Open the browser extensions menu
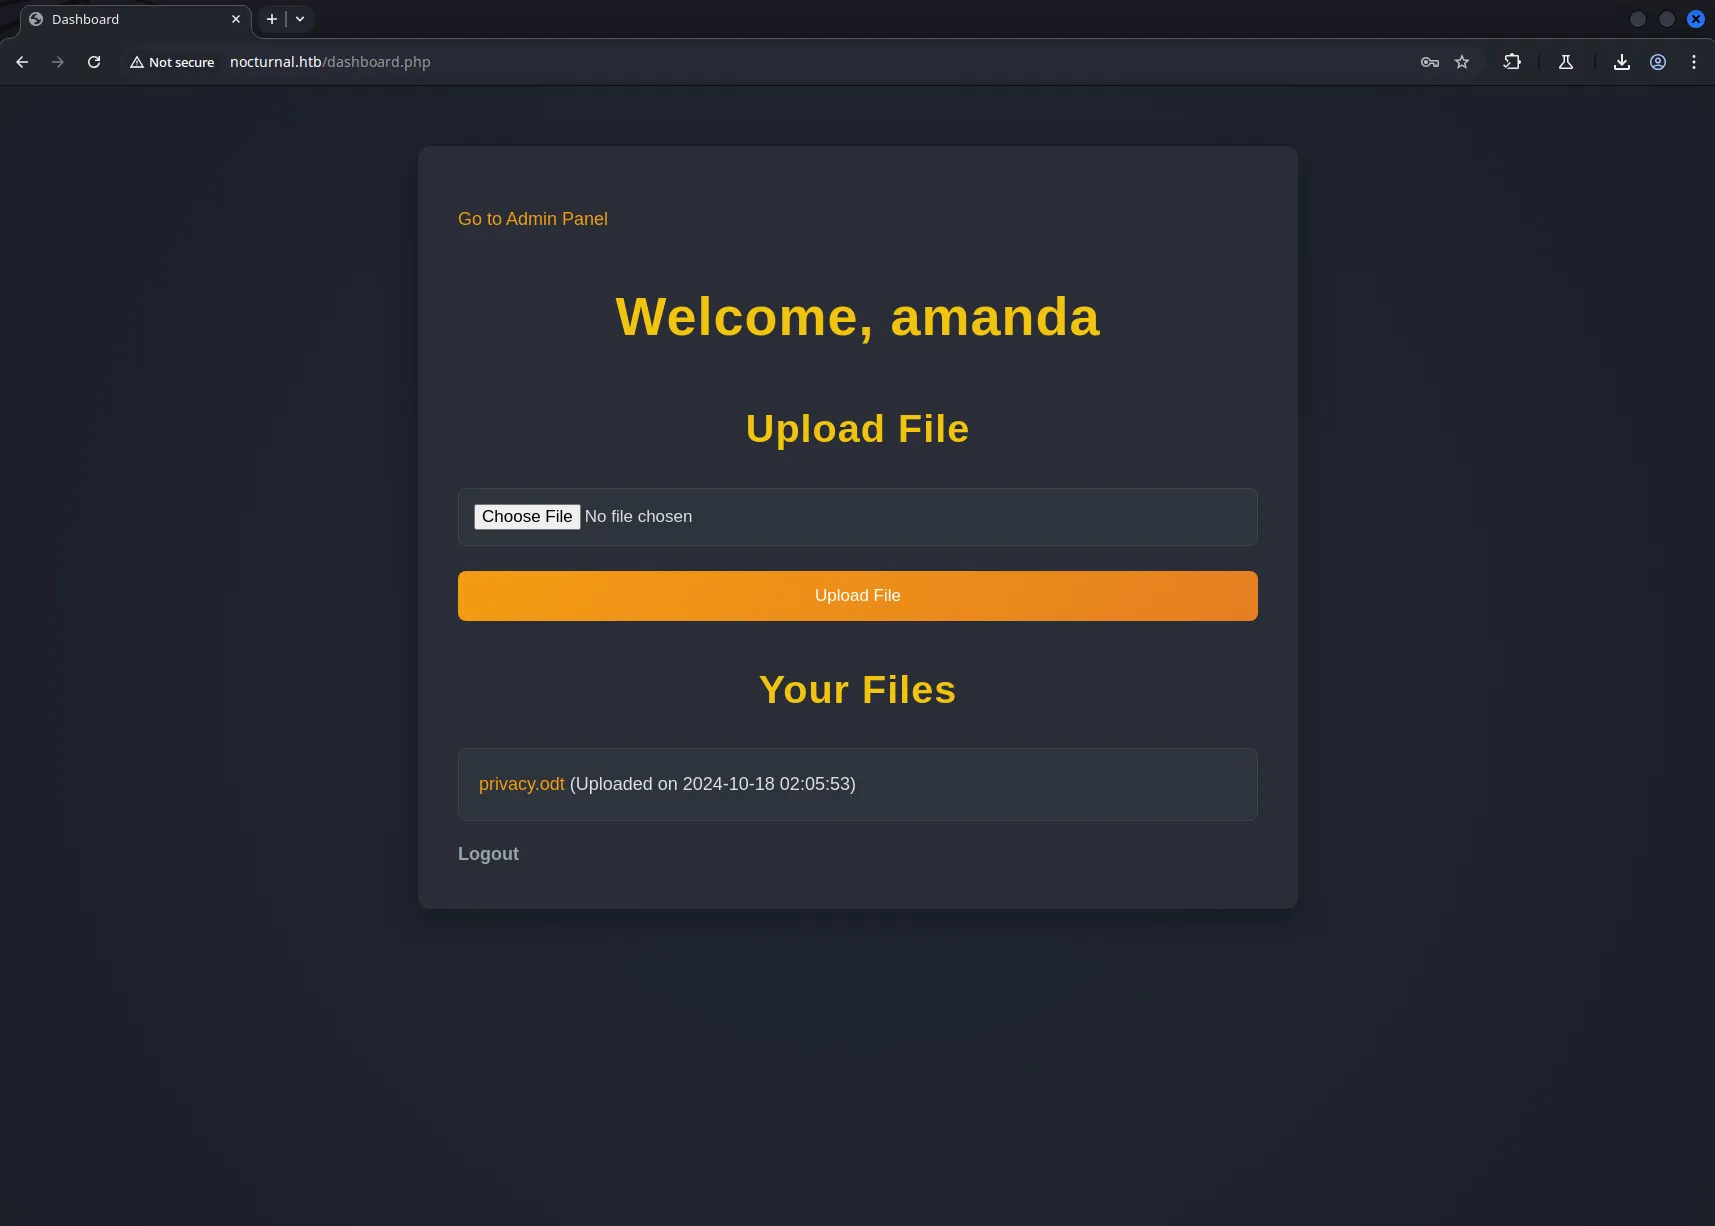The image size is (1715, 1226). (1512, 62)
